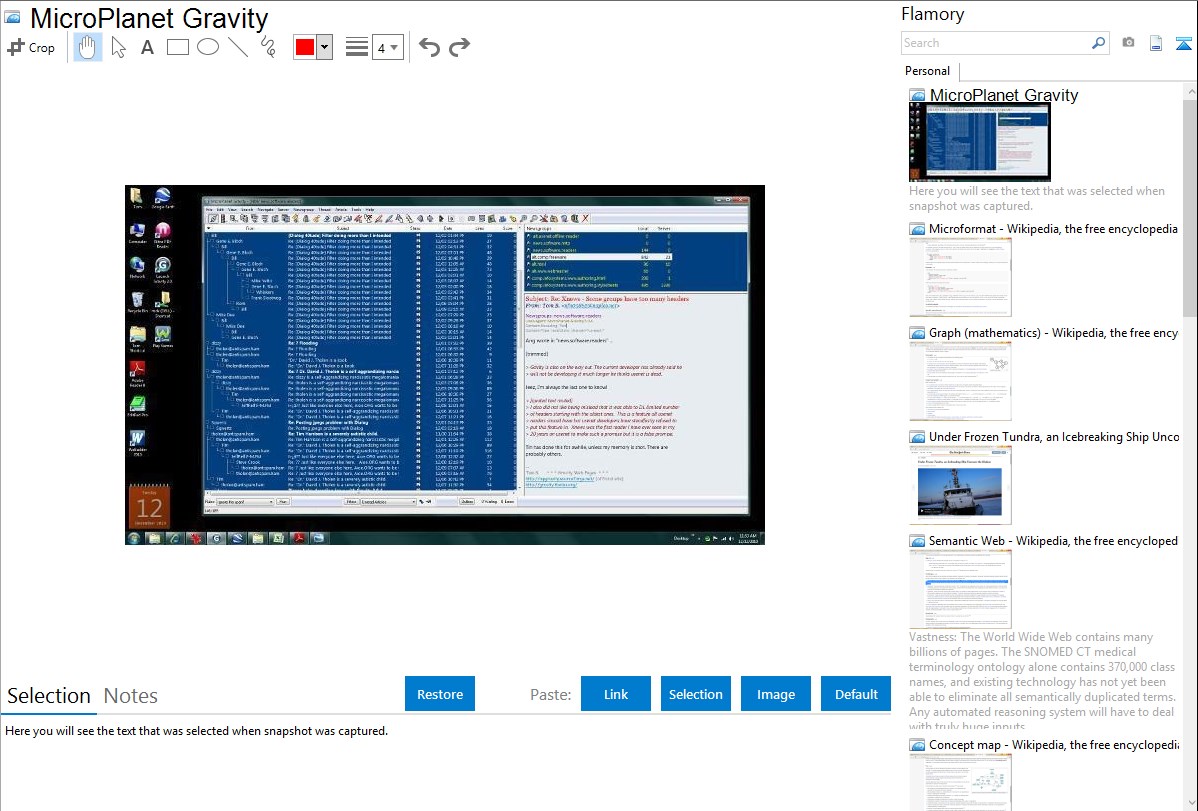This screenshot has height=811, width=1198.
Task: Open the Under Frozen Tundra snapshot thumbnail
Action: click(960, 485)
